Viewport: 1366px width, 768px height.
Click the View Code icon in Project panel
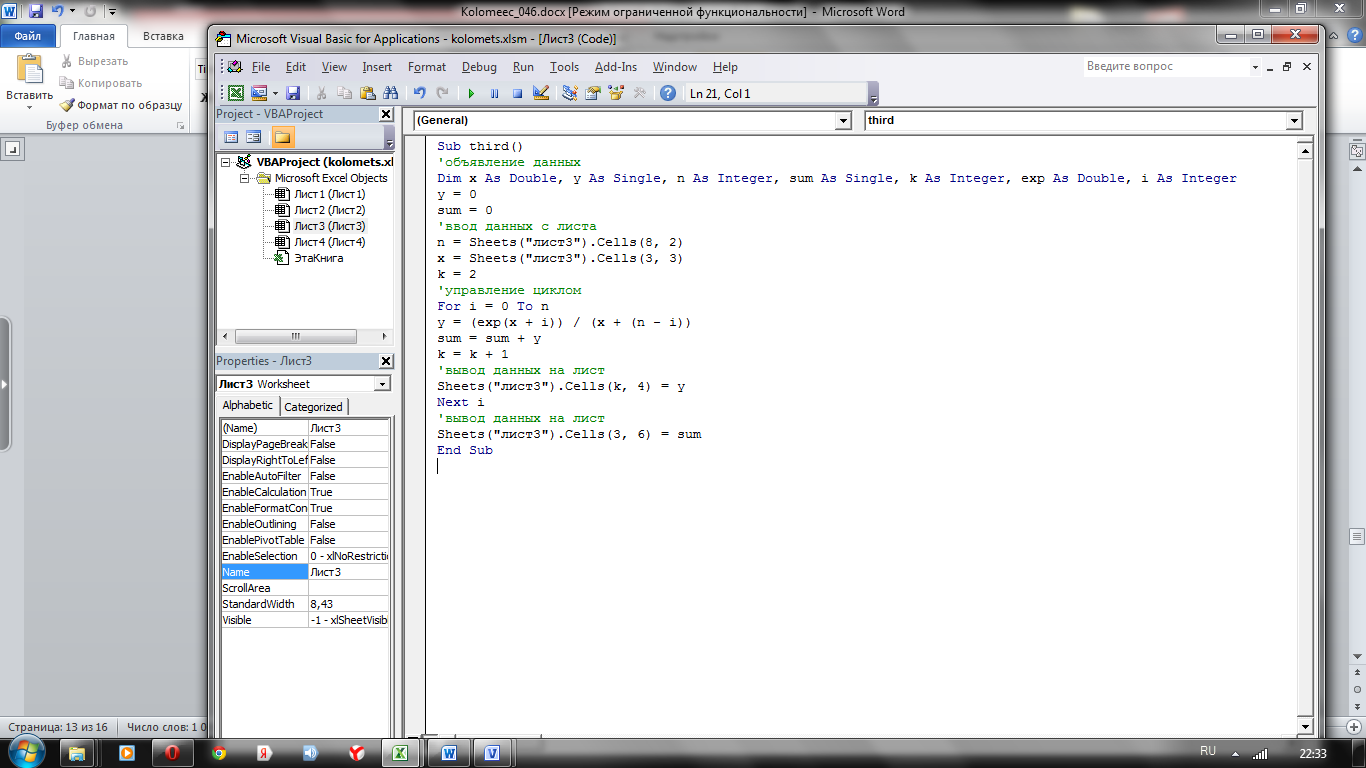point(231,137)
